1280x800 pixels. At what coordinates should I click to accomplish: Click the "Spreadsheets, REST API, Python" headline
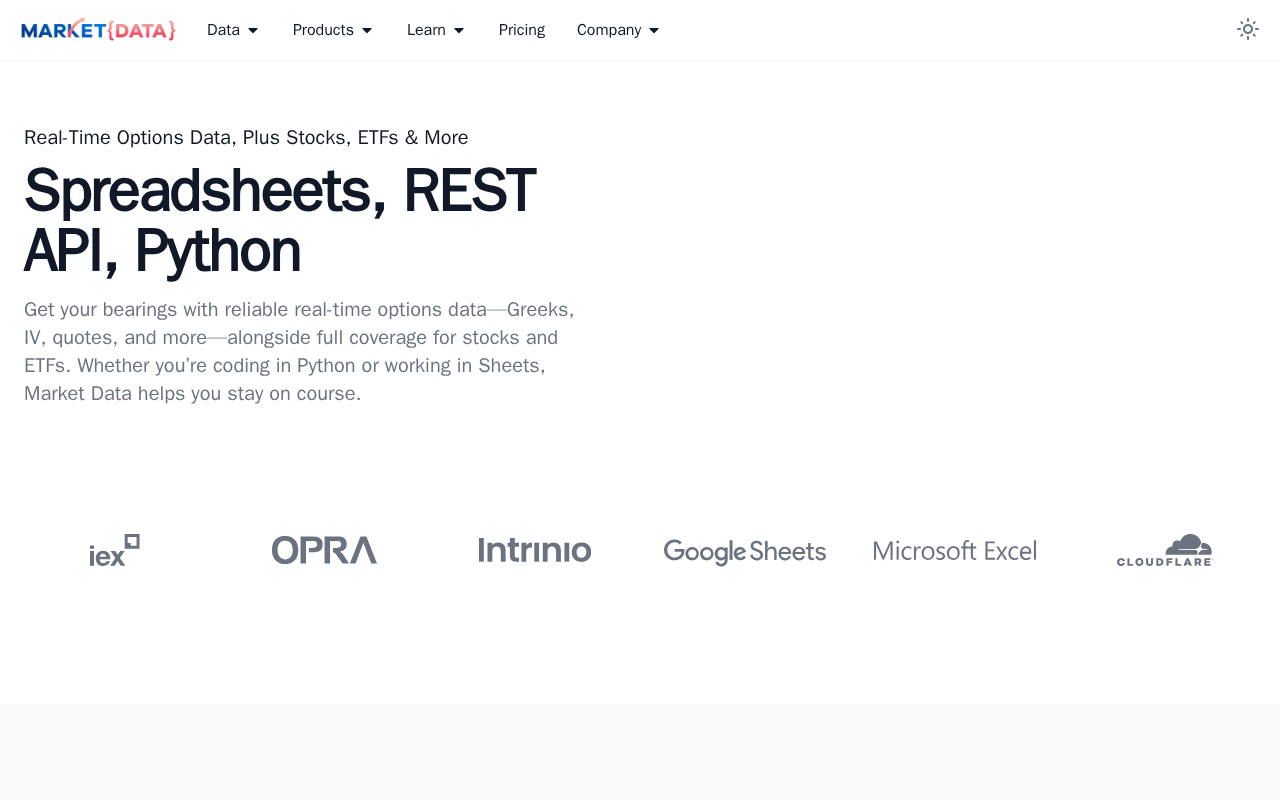pos(280,220)
